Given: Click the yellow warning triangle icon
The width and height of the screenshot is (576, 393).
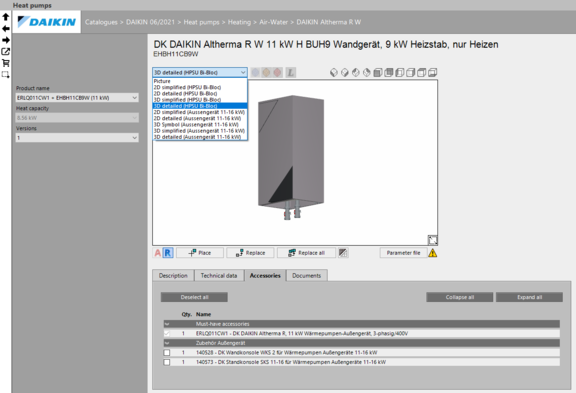Looking at the screenshot, I should point(432,253).
